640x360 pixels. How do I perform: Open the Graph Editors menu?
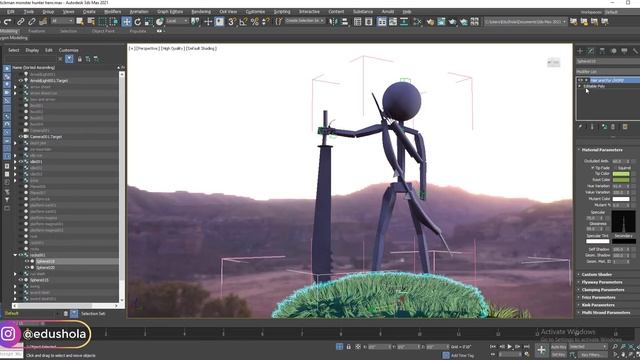(x=170, y=12)
